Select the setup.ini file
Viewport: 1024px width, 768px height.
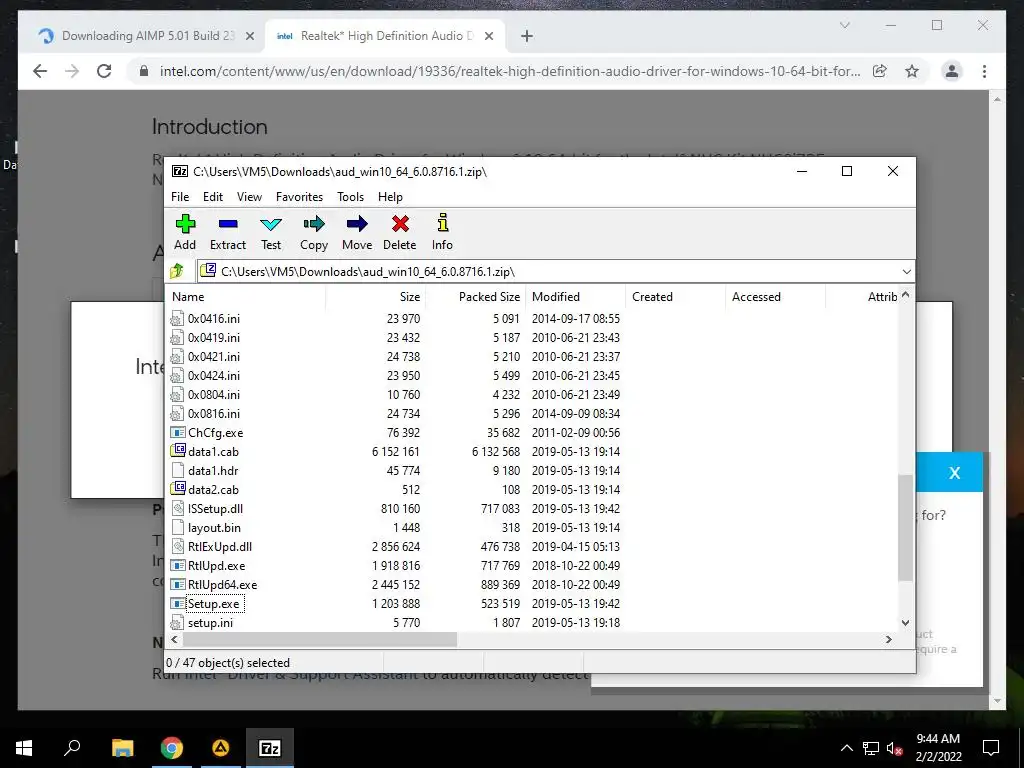210,622
